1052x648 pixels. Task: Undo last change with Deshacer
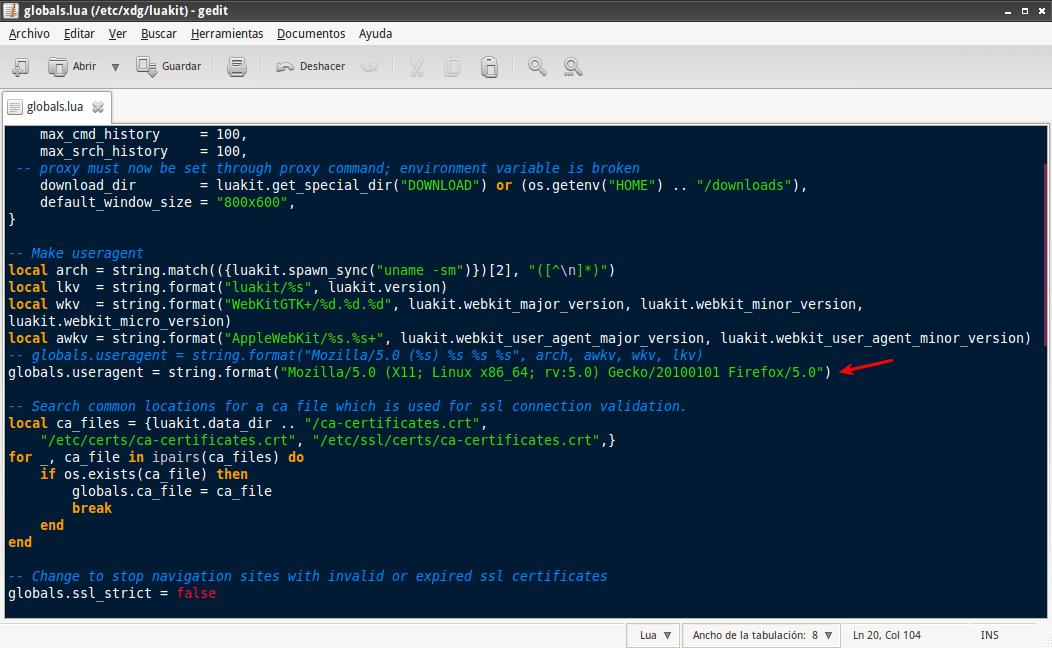[310, 67]
